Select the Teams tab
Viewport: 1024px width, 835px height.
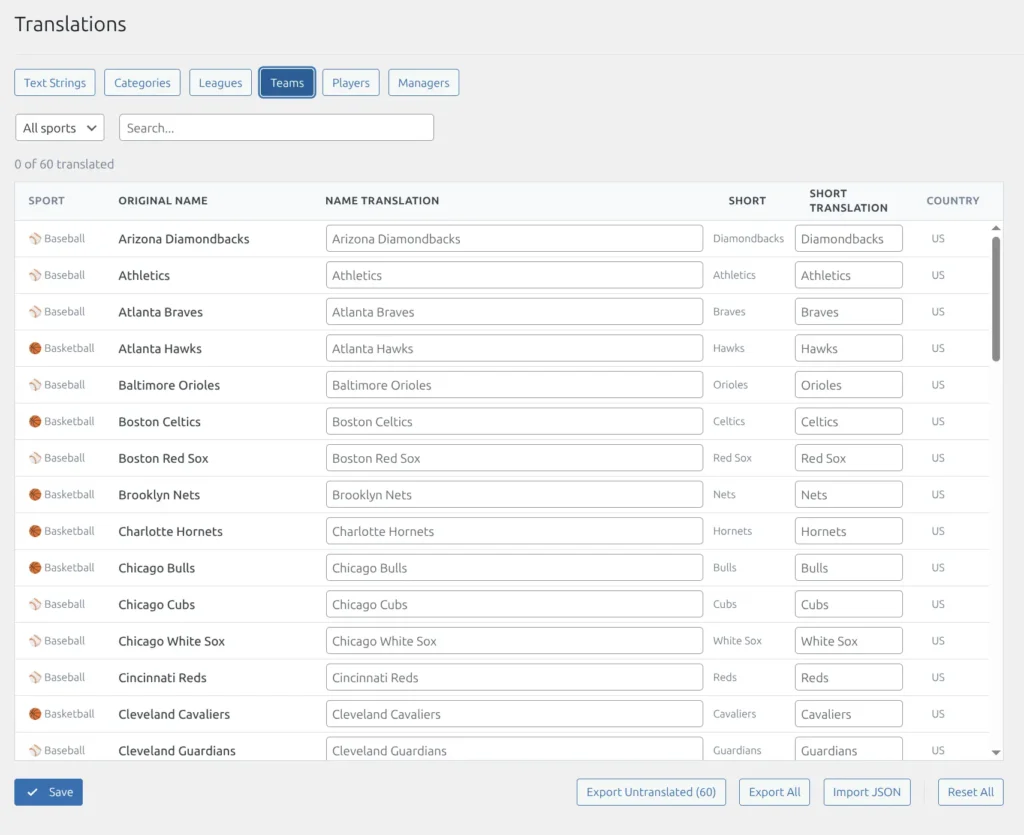287,83
